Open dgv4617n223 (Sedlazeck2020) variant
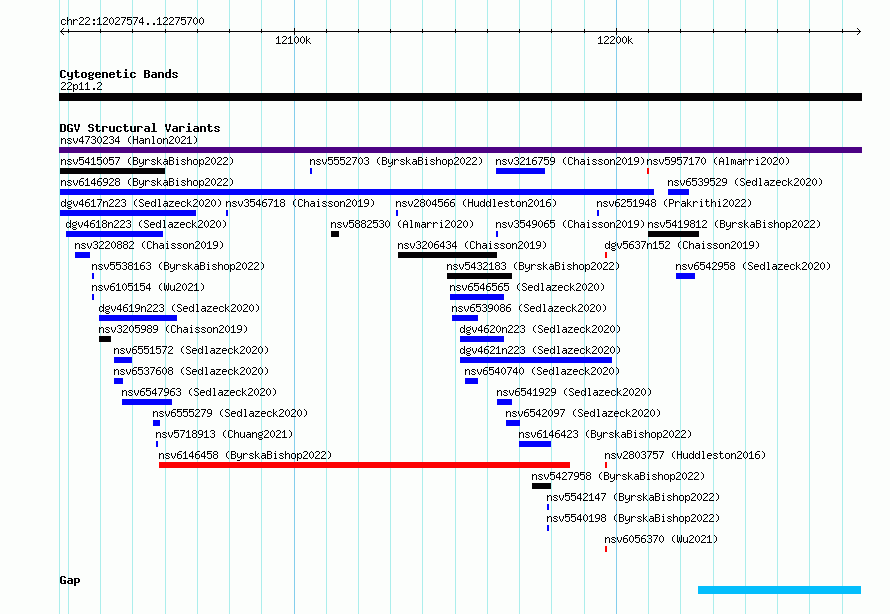Screen dimensions: 890x614 (x=141, y=203)
